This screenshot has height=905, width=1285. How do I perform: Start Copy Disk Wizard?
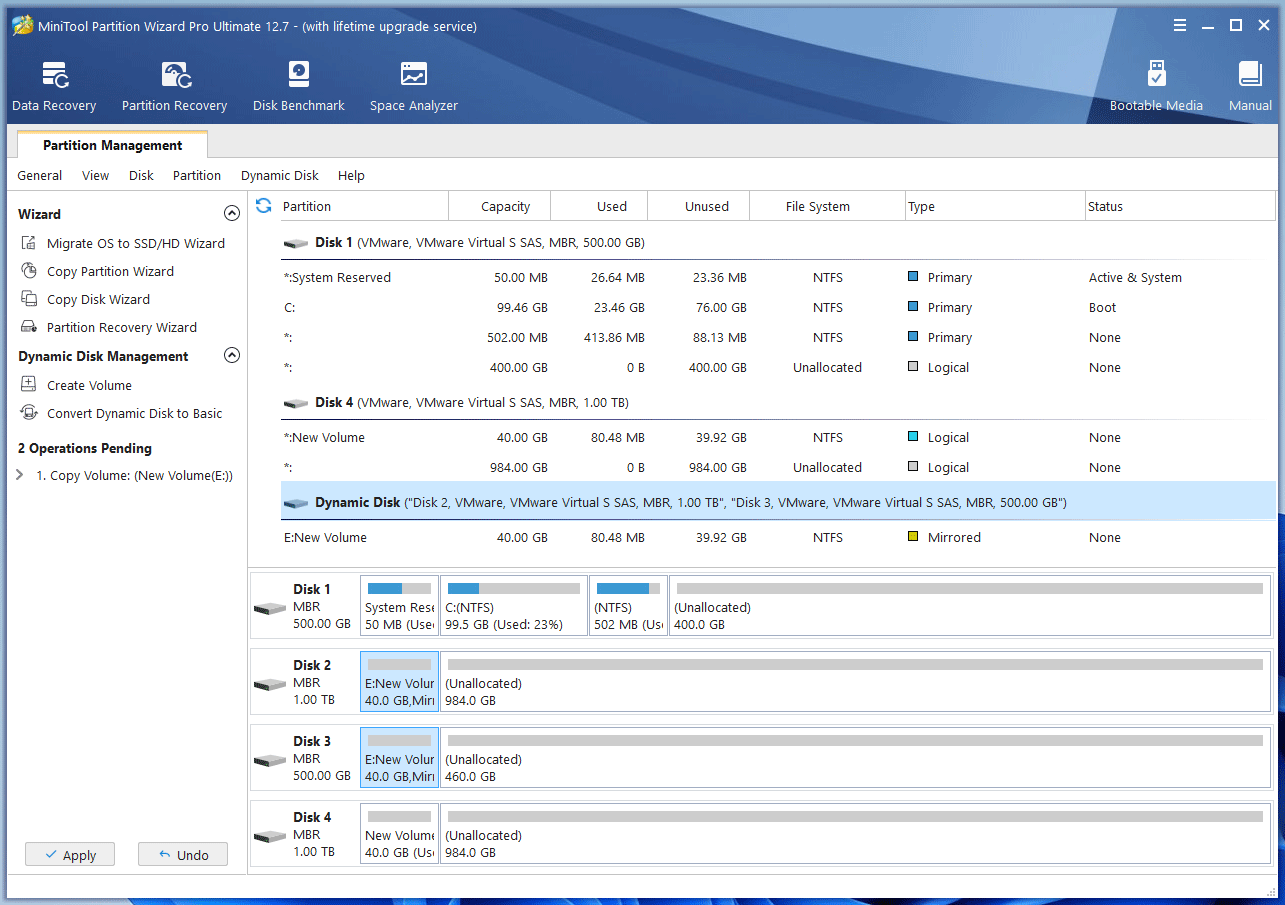point(87,299)
